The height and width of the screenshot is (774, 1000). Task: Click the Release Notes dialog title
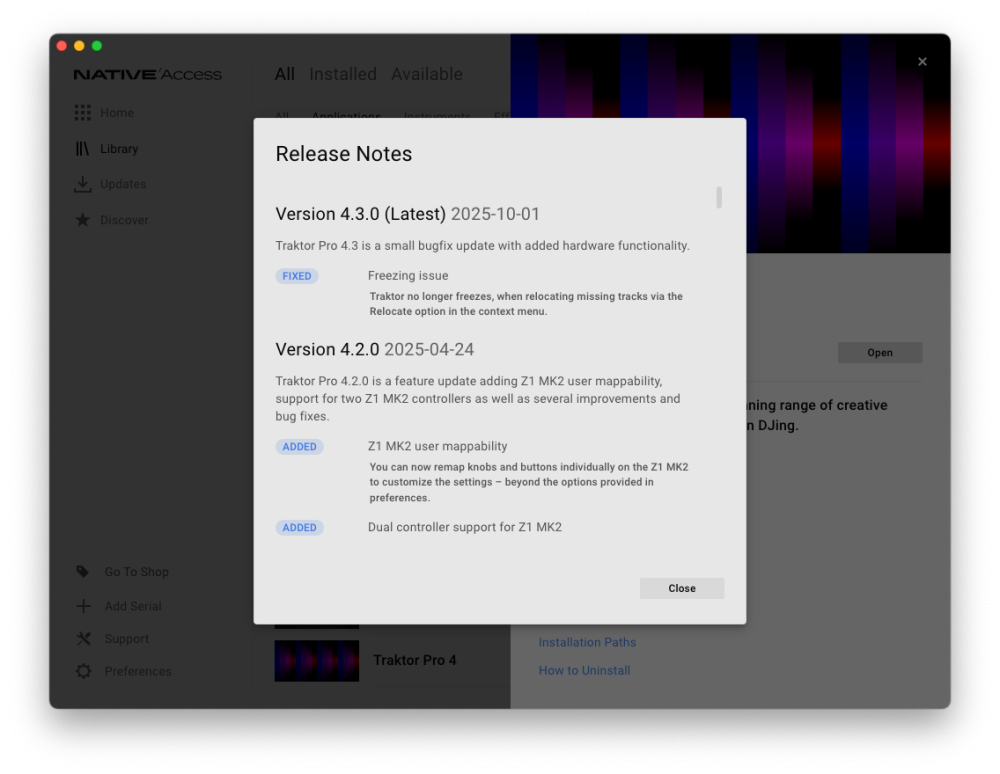343,154
